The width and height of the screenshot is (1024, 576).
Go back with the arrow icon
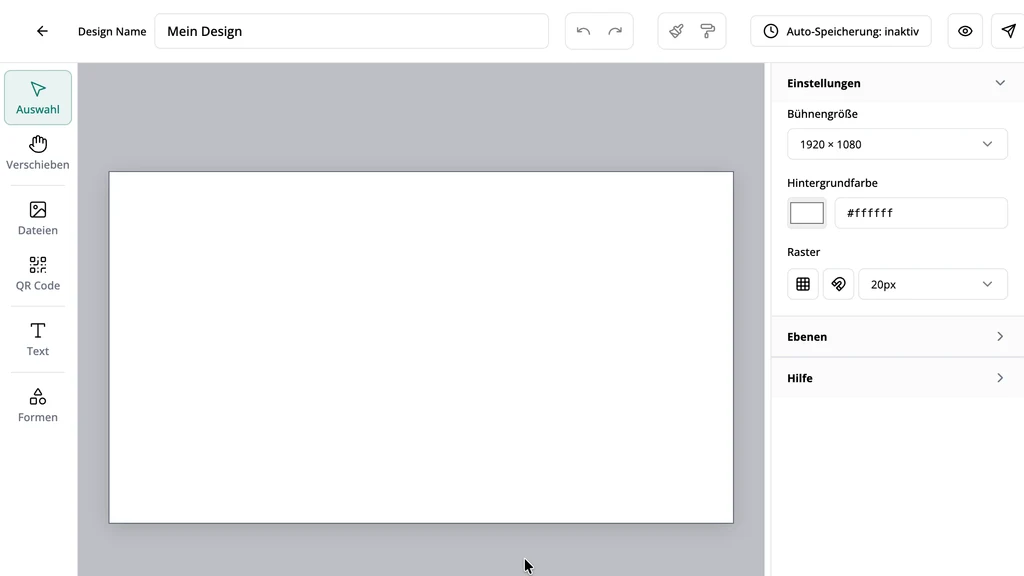click(42, 31)
